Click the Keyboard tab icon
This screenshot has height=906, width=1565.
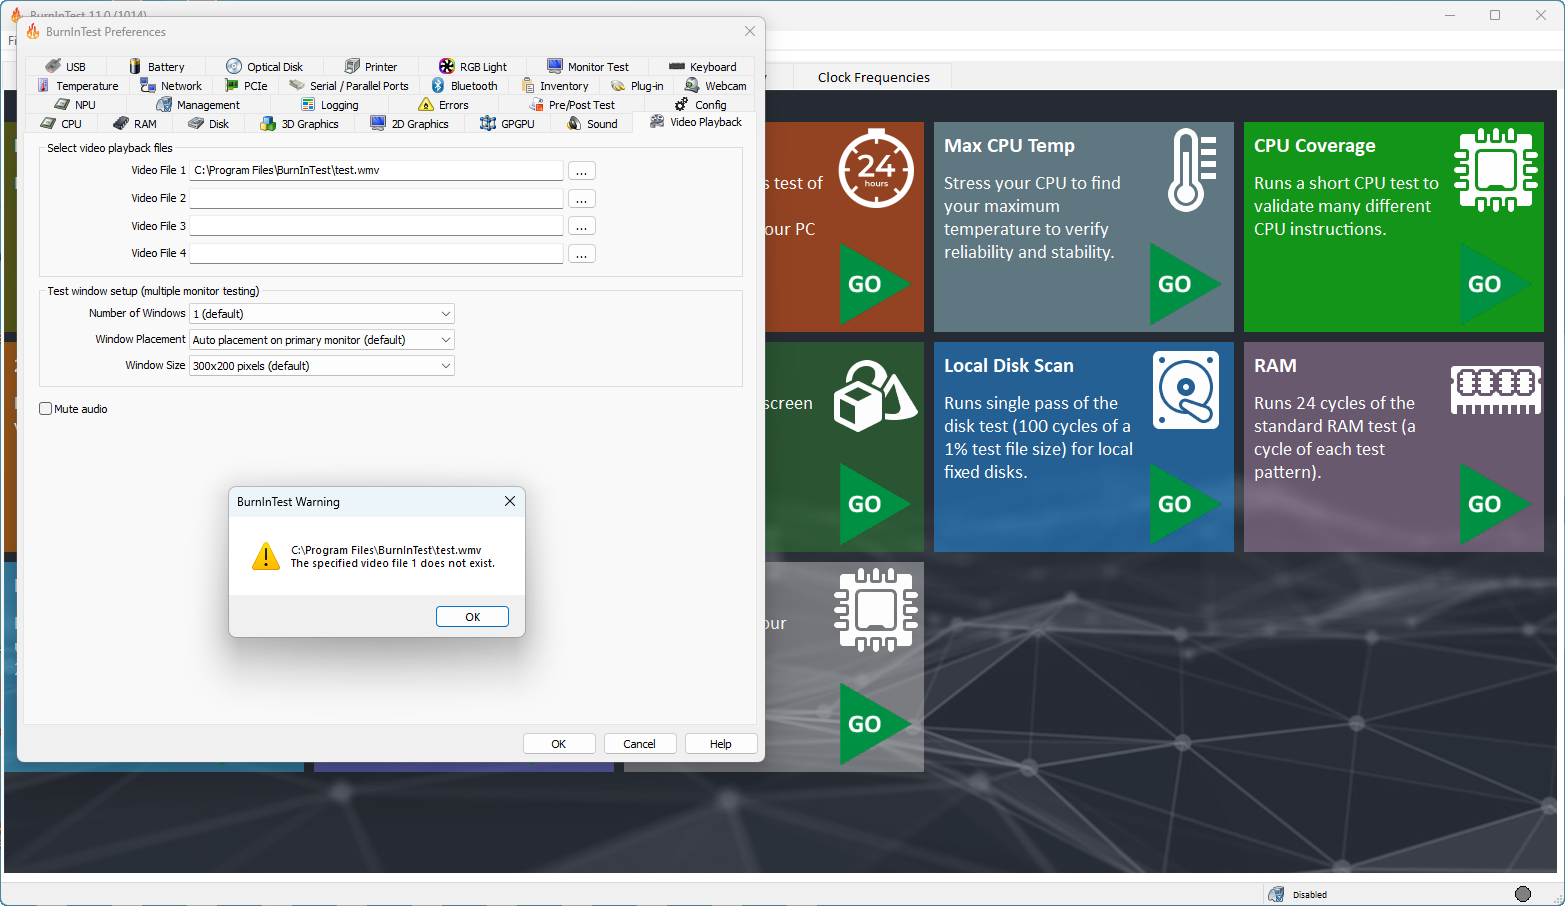[677, 66]
